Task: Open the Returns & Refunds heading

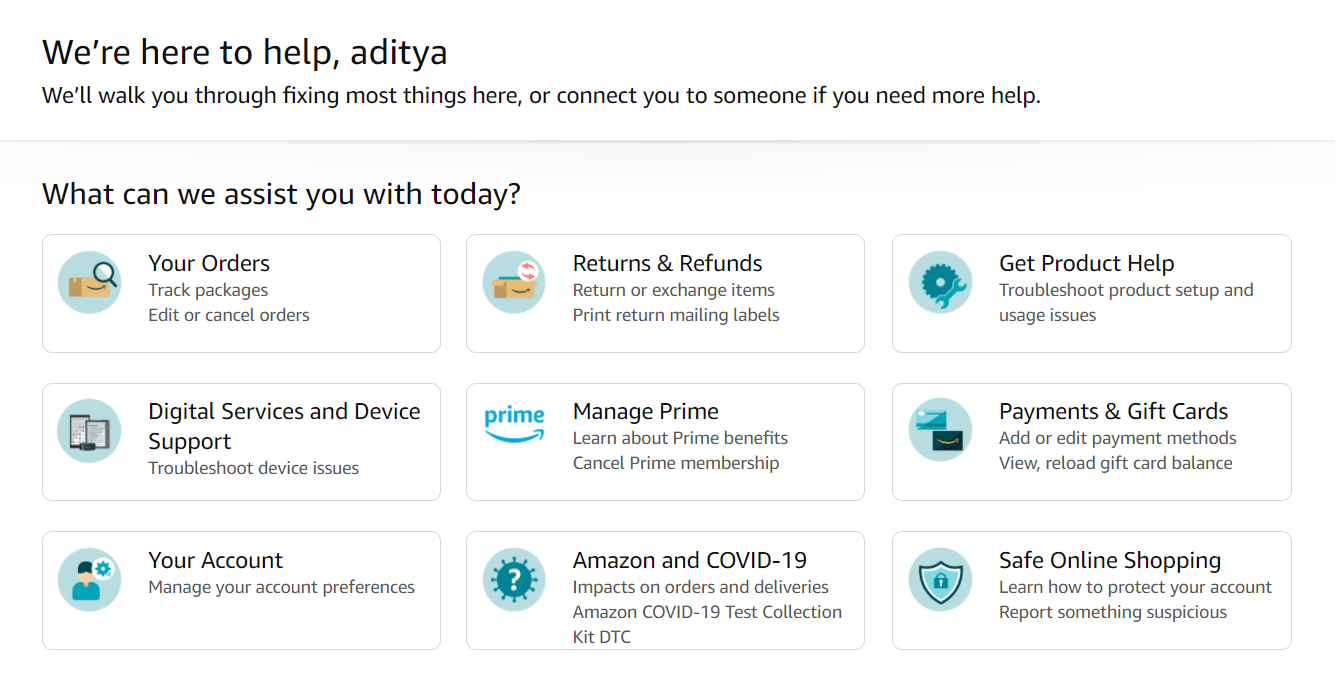Action: [x=667, y=263]
